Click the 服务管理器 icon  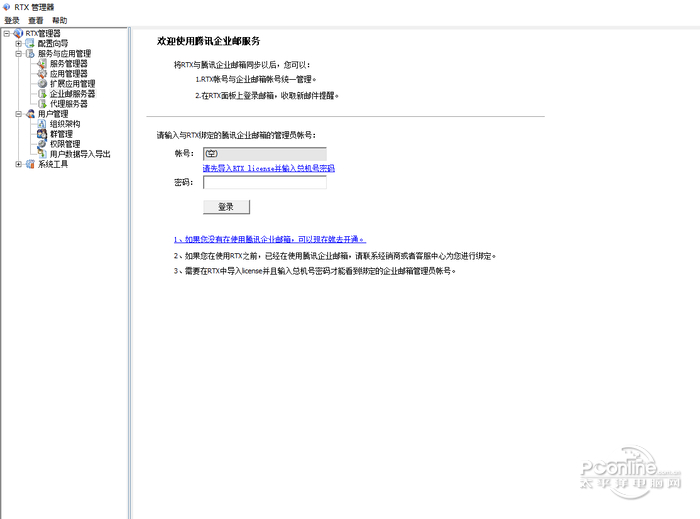[x=42, y=64]
